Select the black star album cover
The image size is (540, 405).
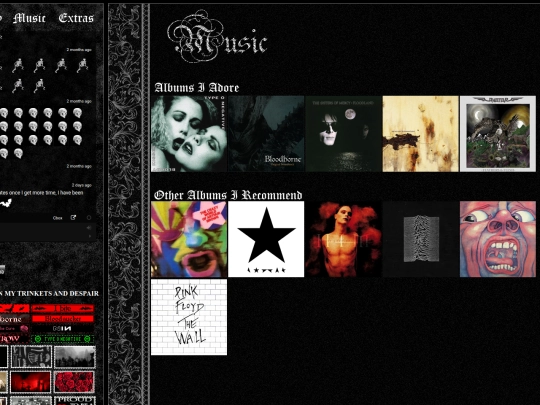[266, 239]
